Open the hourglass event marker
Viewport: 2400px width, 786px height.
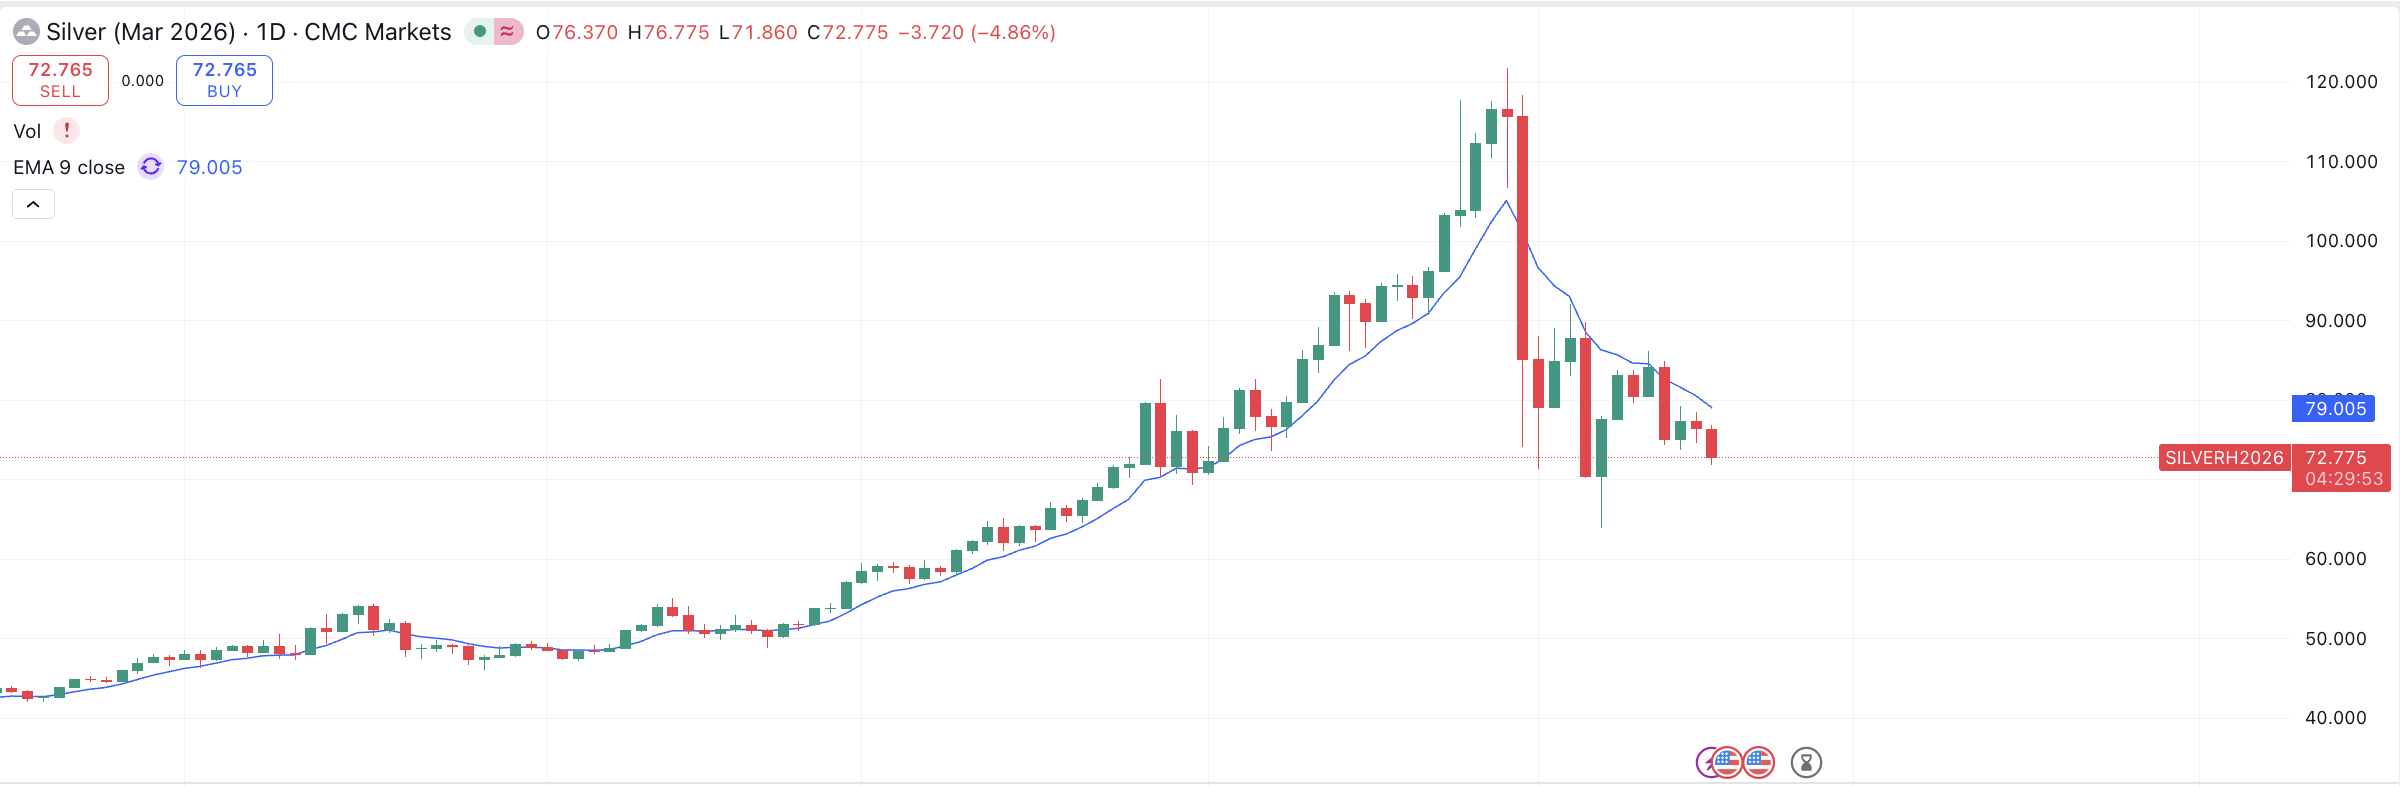[1806, 763]
